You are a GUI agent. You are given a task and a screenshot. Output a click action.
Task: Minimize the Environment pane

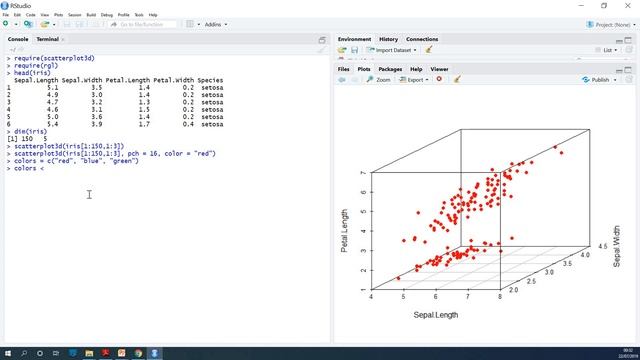(x=619, y=40)
